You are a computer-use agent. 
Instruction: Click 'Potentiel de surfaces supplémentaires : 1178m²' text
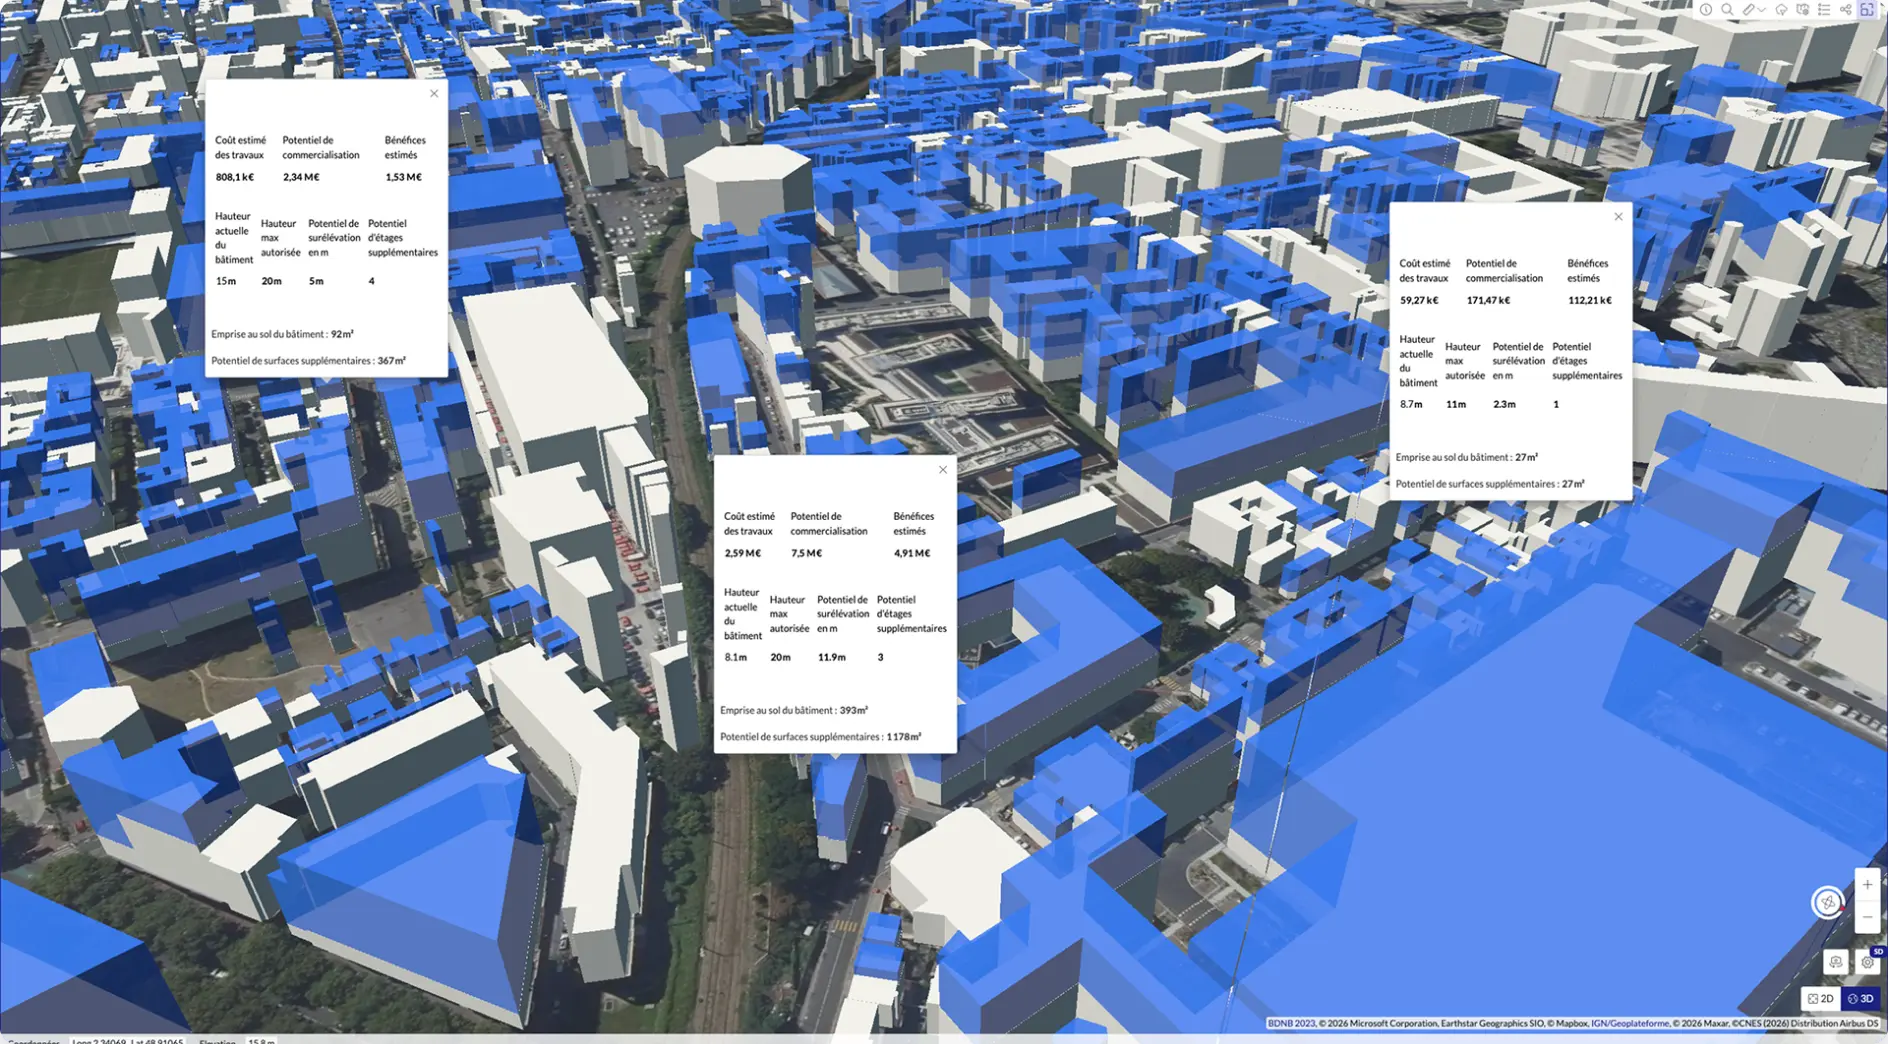(821, 736)
